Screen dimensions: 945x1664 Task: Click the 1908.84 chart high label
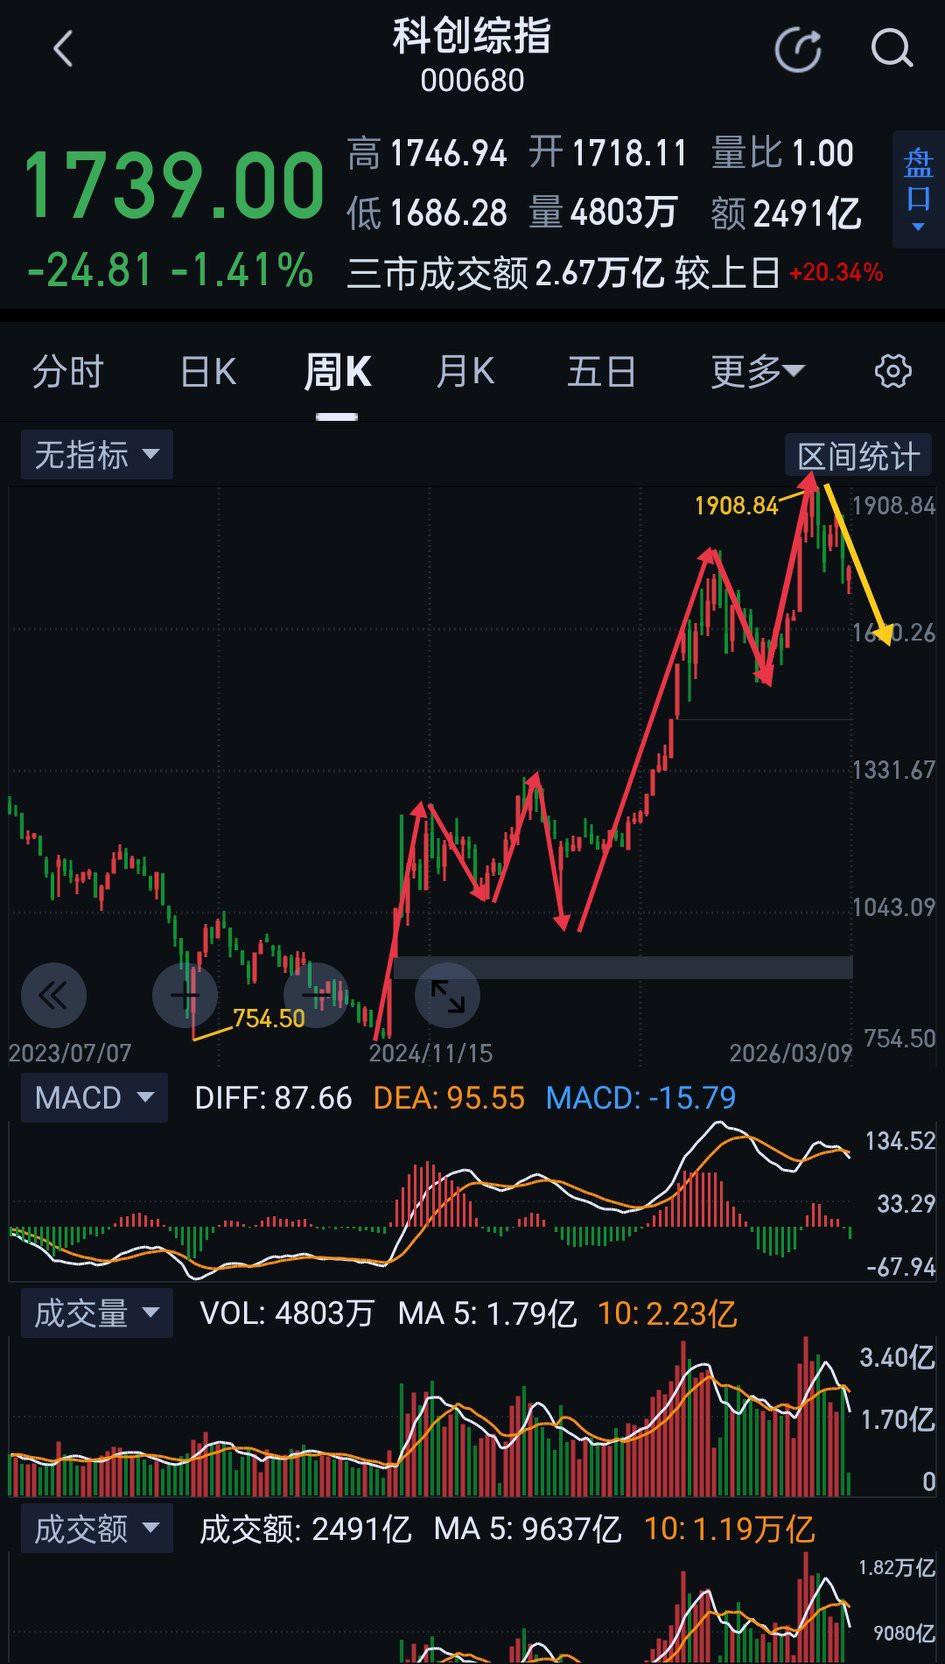pyautogui.click(x=736, y=506)
